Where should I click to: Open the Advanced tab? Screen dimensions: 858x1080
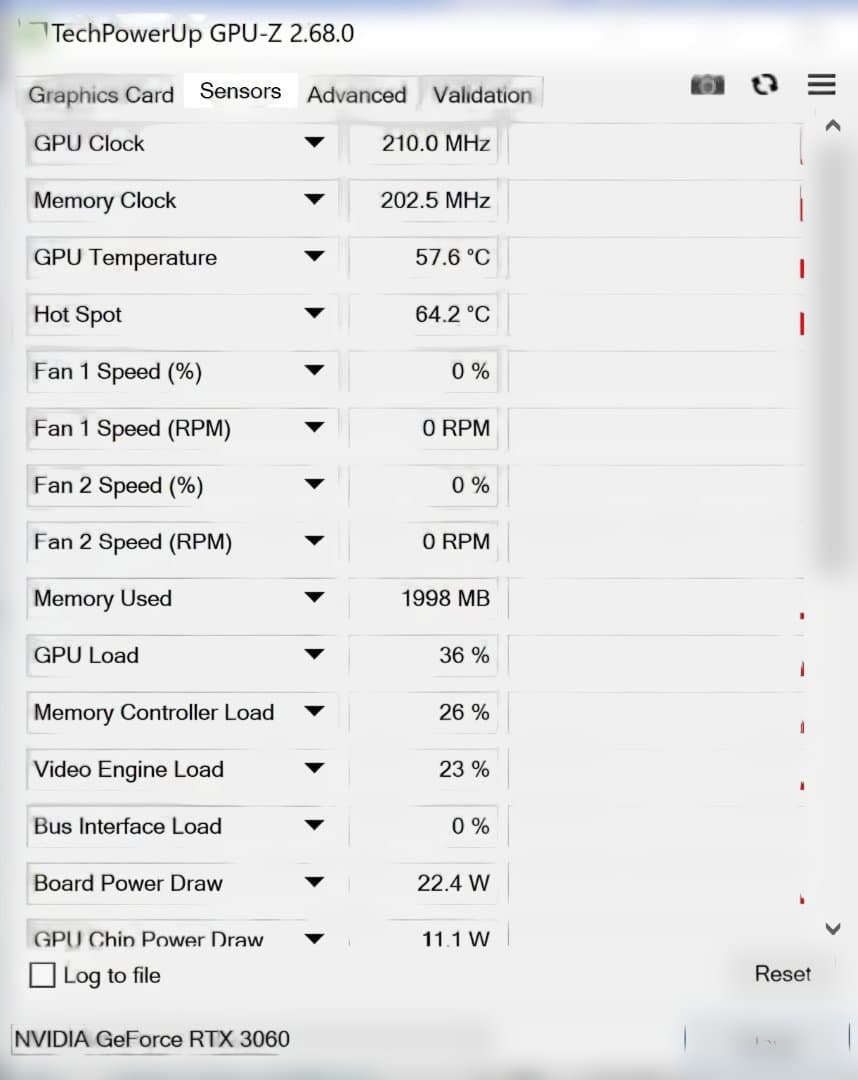pos(356,95)
